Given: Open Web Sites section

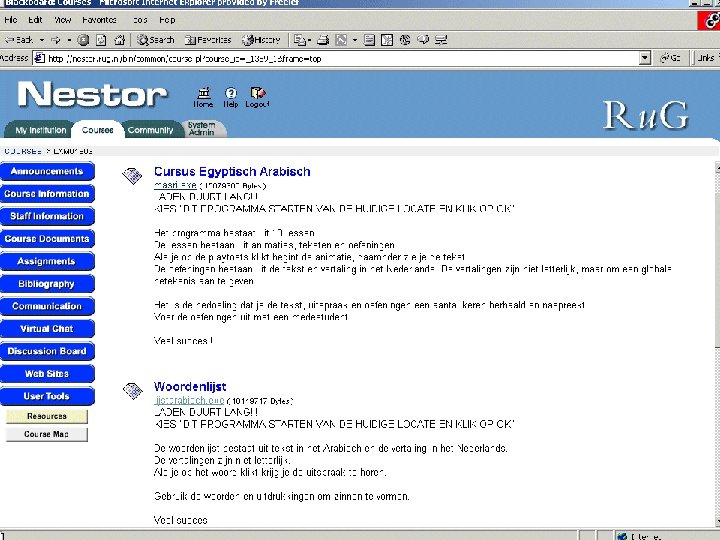Looking at the screenshot, I should coord(47,374).
